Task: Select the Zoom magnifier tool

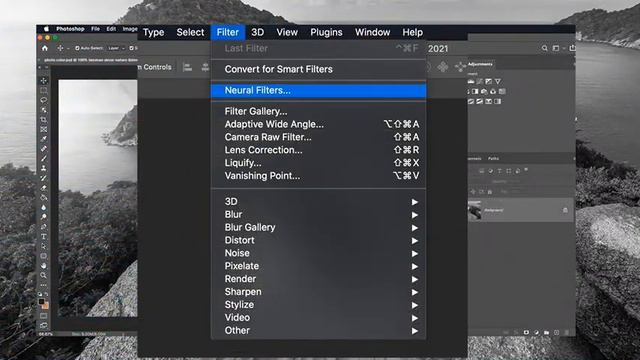Action: [44, 276]
